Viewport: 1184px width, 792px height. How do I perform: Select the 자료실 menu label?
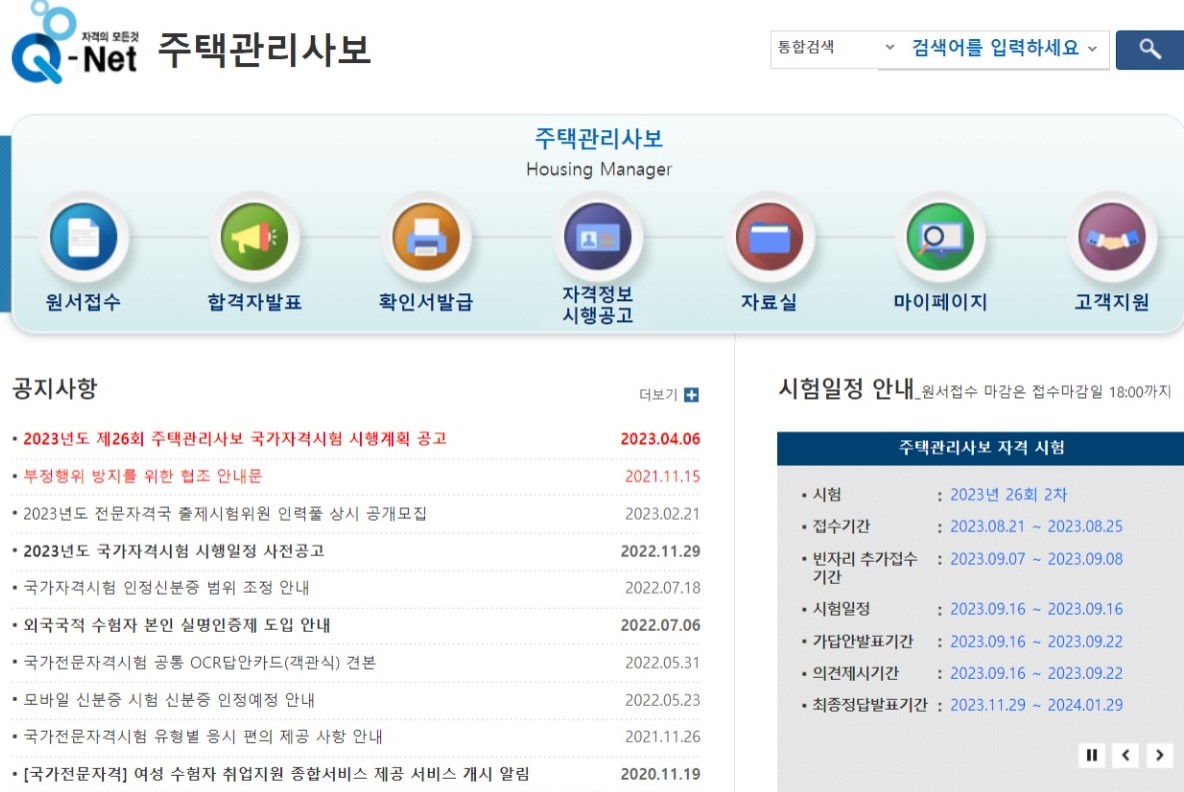tap(769, 302)
